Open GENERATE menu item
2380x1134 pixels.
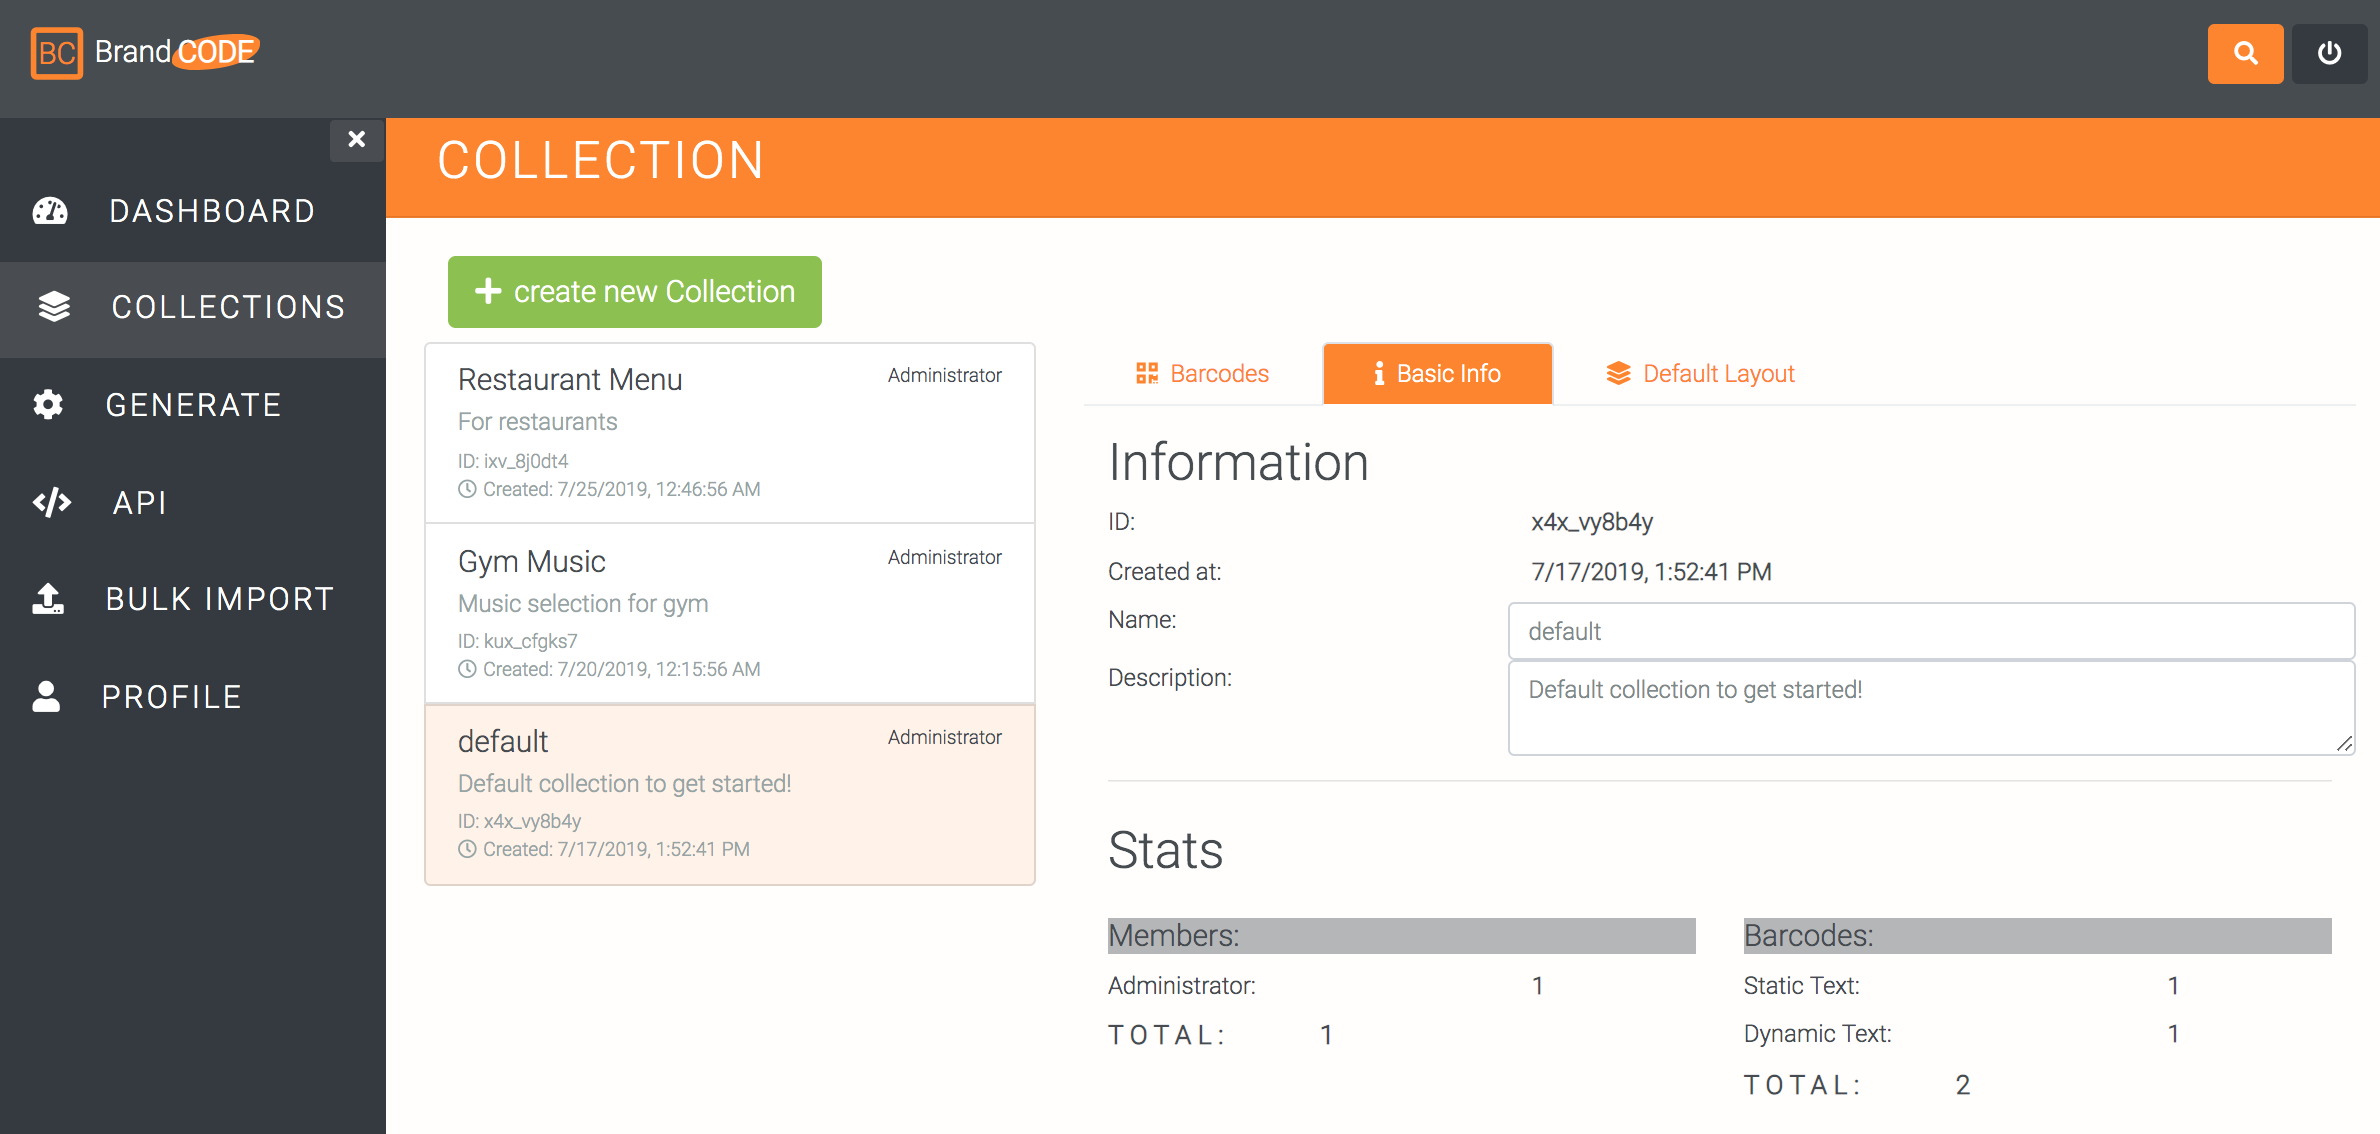193,404
